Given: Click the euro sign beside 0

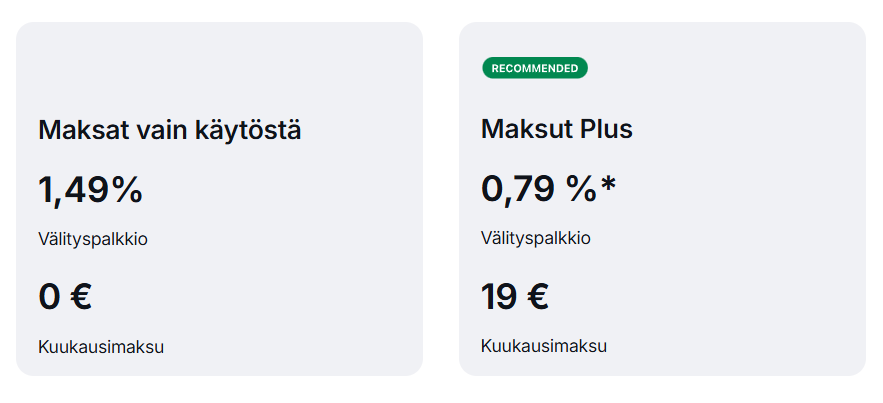Looking at the screenshot, I should (x=79, y=297).
